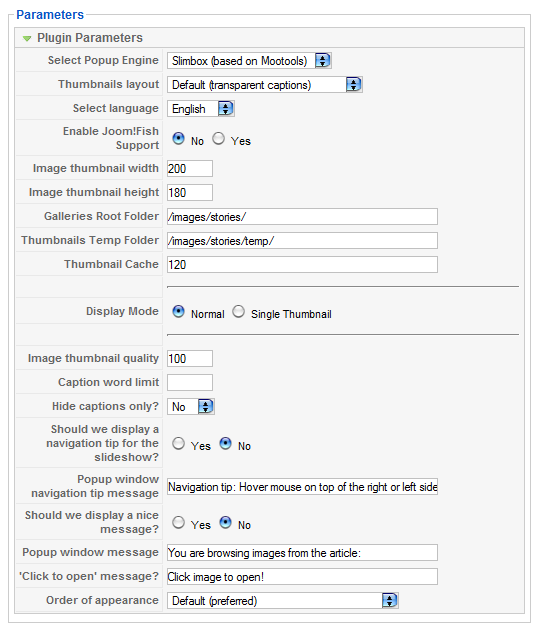Focus the Thumbnails Temp Folder field
The height and width of the screenshot is (627, 537).
(302, 240)
